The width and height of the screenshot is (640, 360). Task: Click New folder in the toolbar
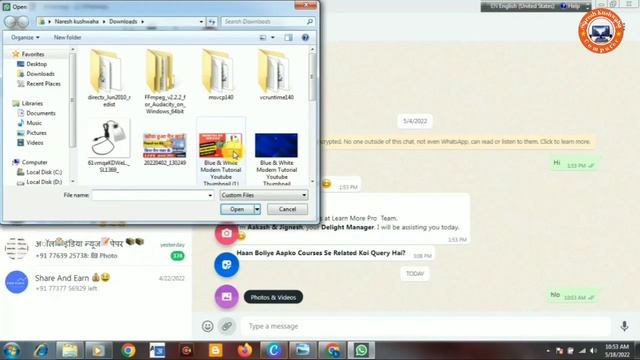[67, 38]
